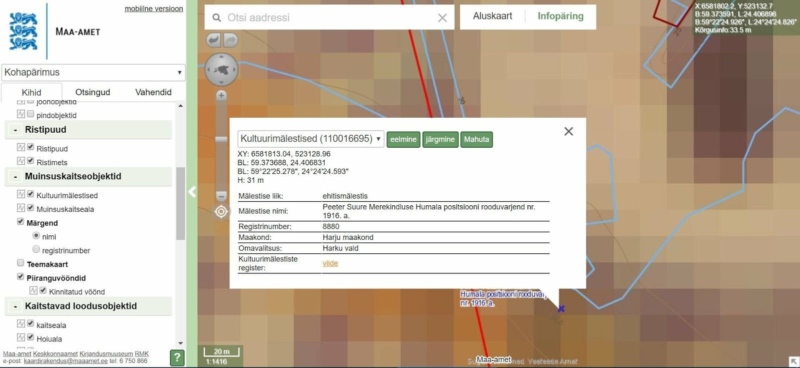Open the Kohapärimus map dropdown
Image resolution: width=800 pixels, height=368 pixels.
pos(93,72)
